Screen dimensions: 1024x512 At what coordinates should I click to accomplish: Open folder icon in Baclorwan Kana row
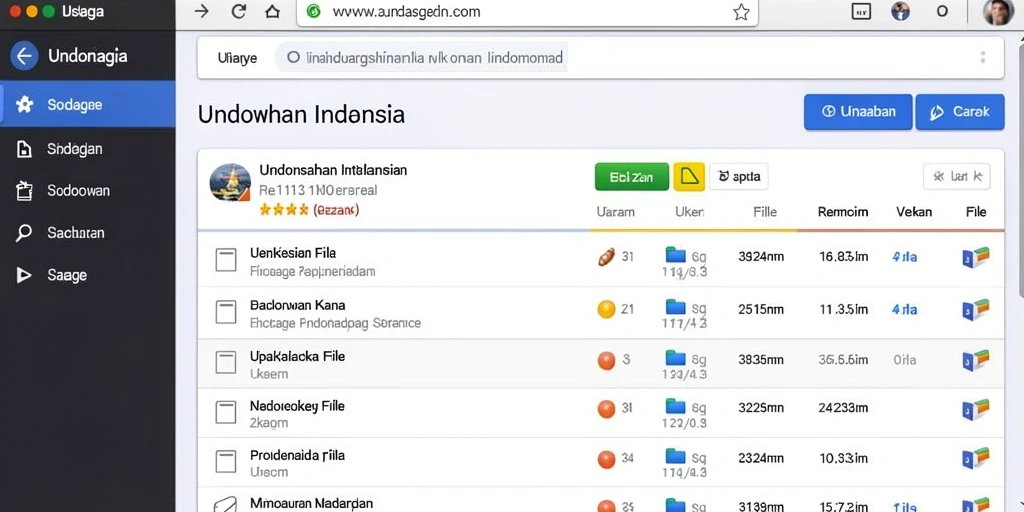(675, 307)
